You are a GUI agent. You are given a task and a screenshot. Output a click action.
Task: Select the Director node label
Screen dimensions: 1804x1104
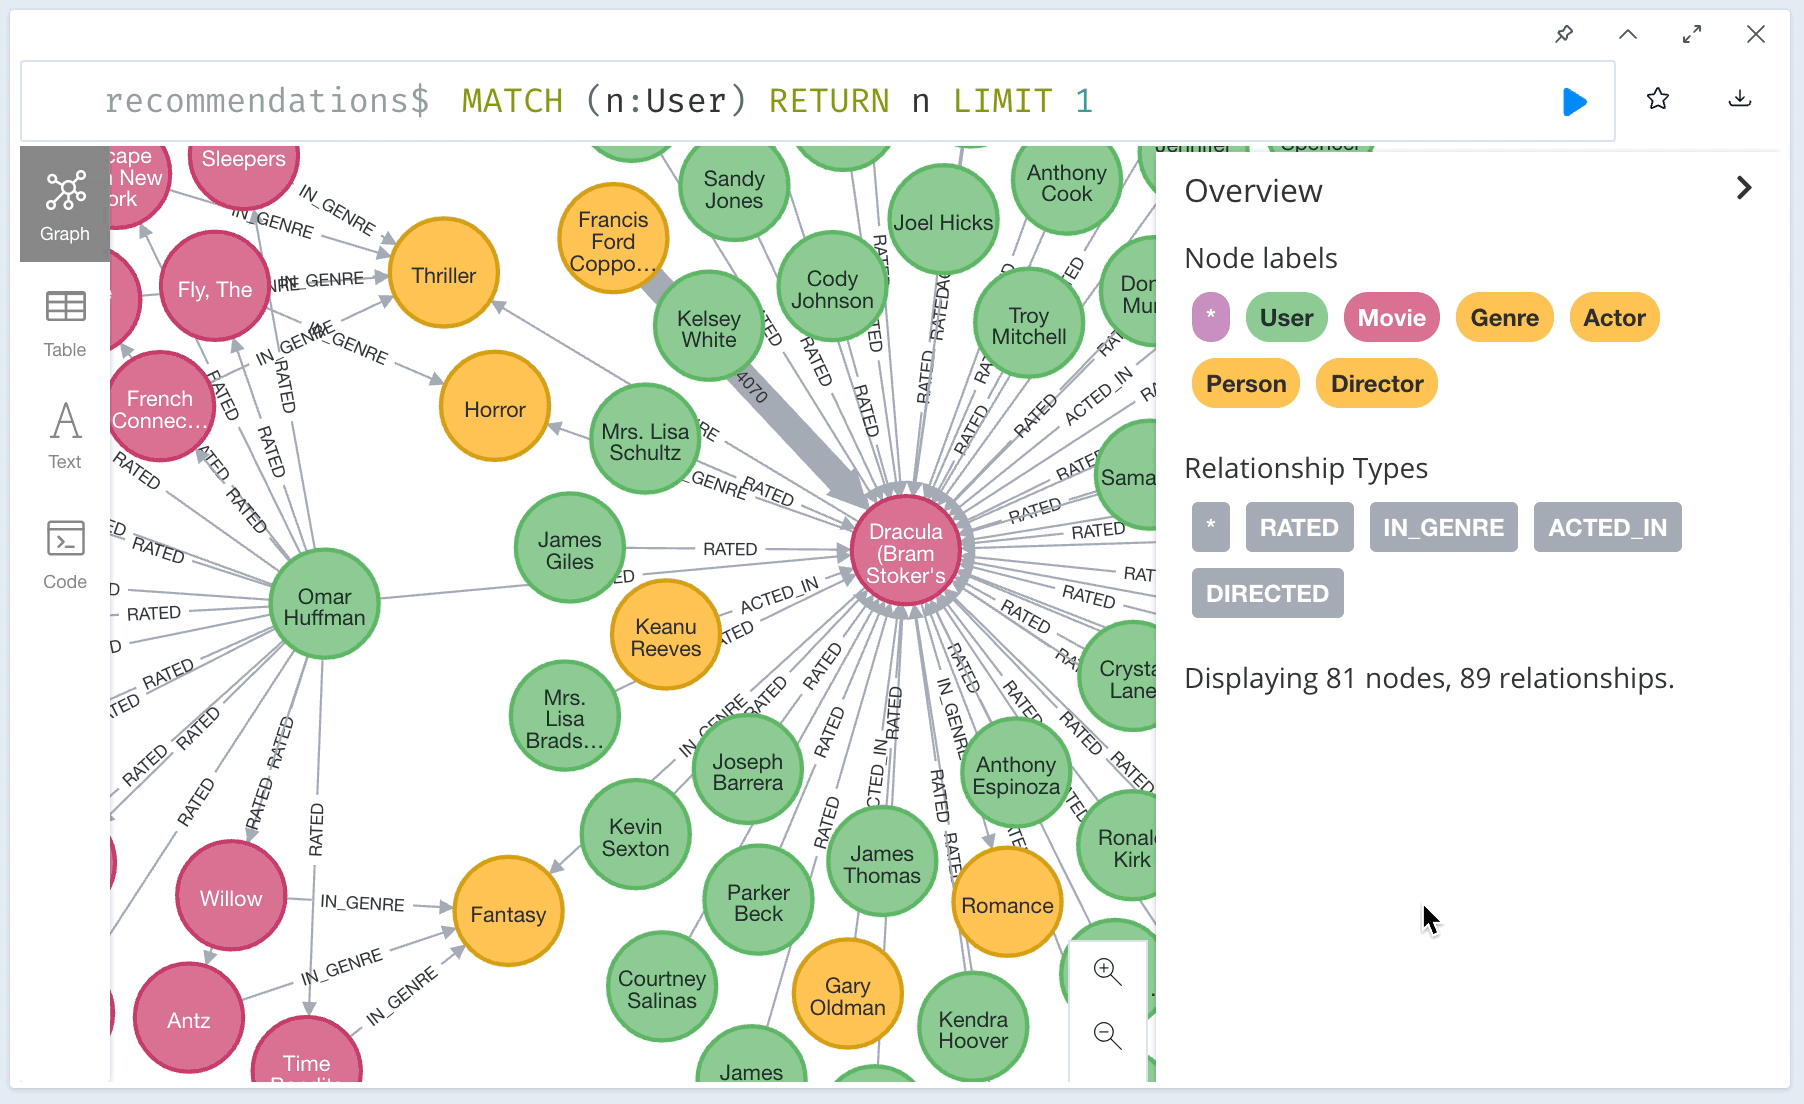point(1377,384)
